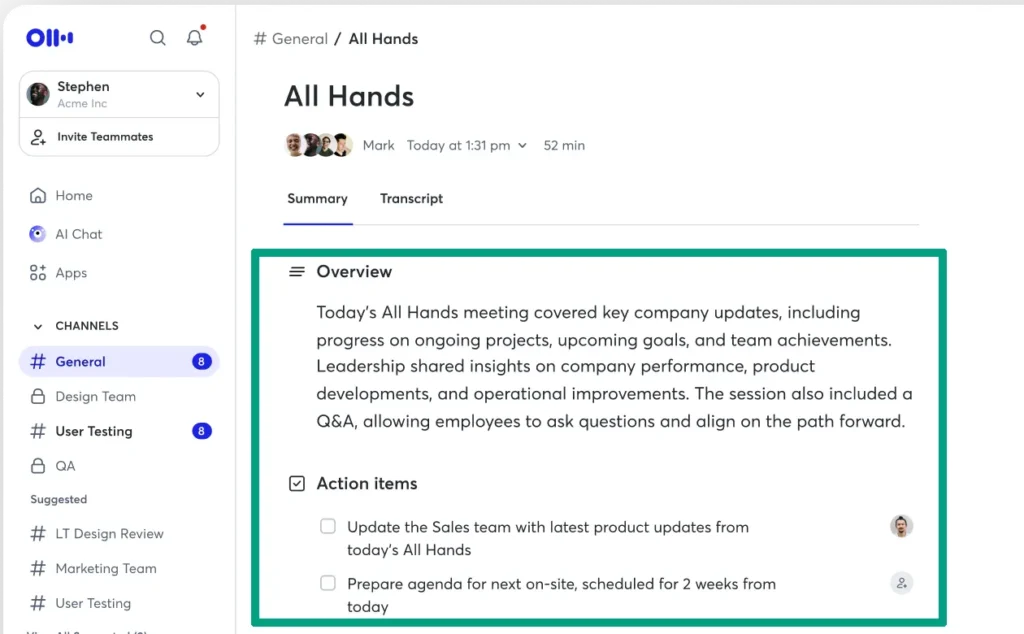Click the checkbox icon beside Action items heading
Viewport: 1024px width, 634px height.
pos(297,483)
